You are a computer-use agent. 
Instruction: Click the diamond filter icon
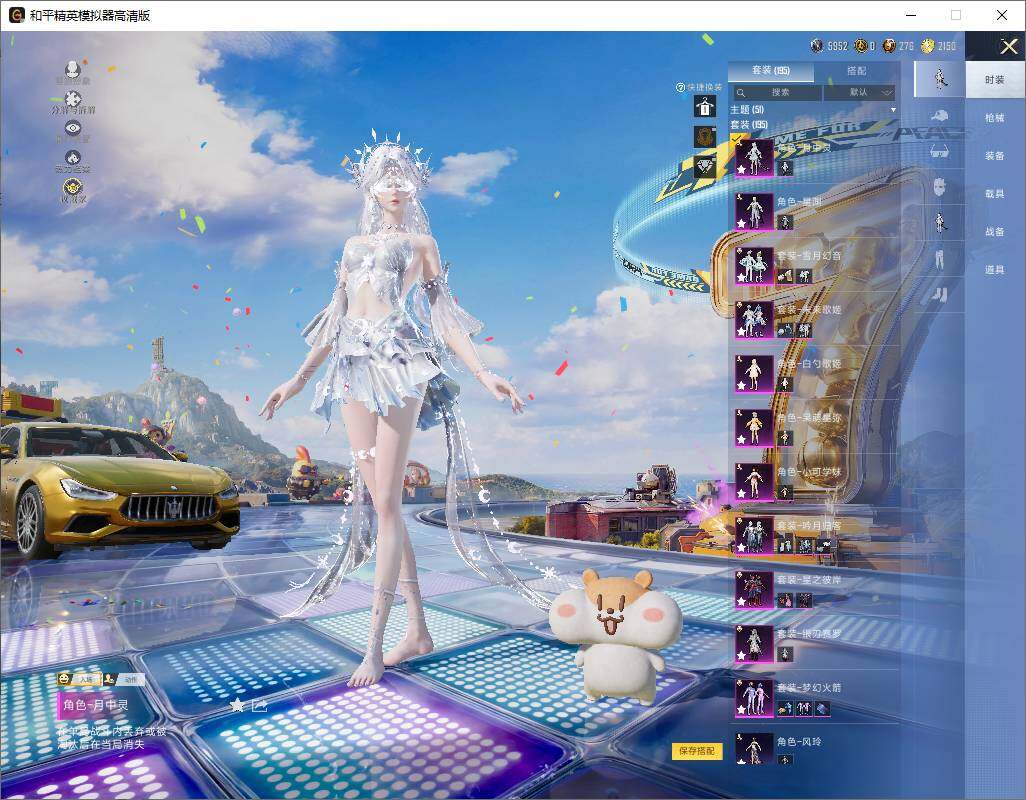click(704, 166)
